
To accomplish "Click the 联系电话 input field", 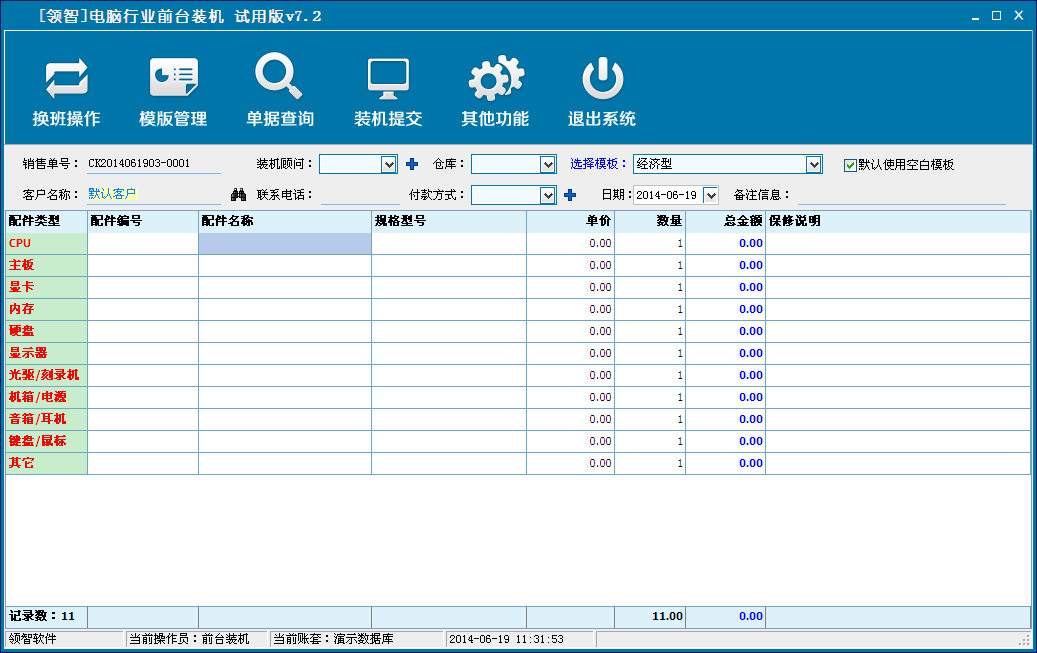I will click(x=360, y=195).
